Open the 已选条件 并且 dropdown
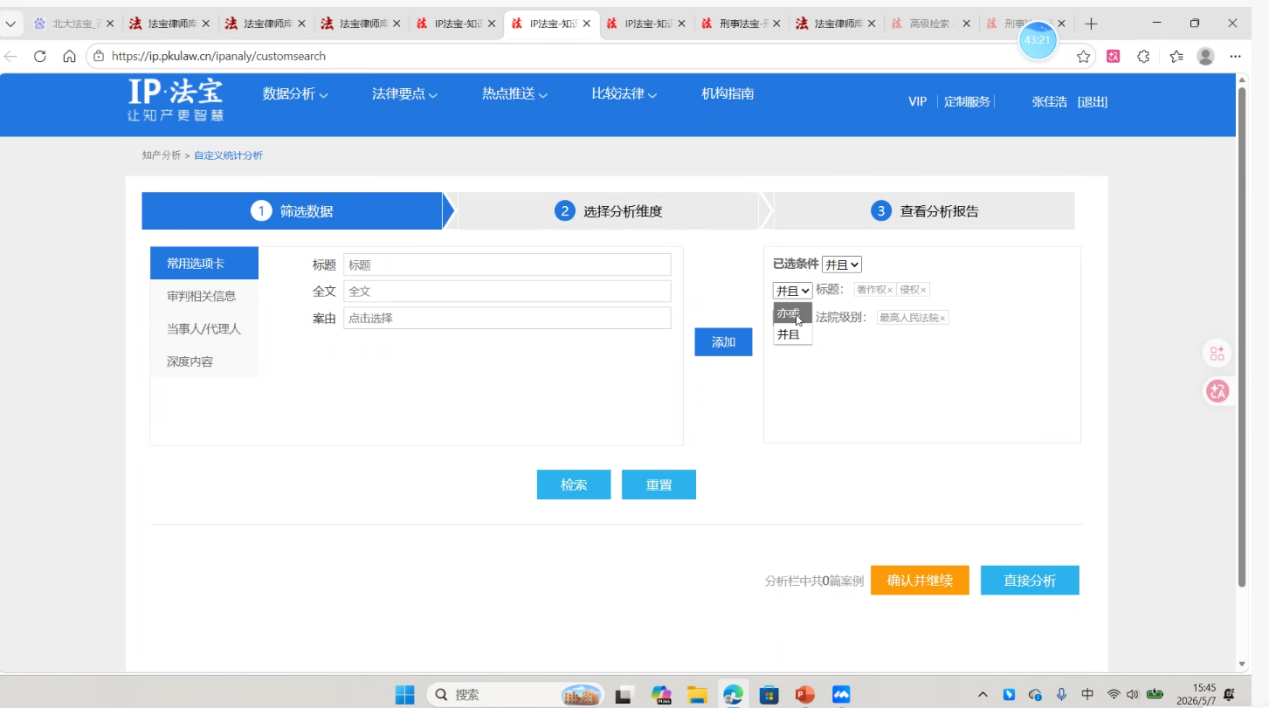 pos(842,264)
